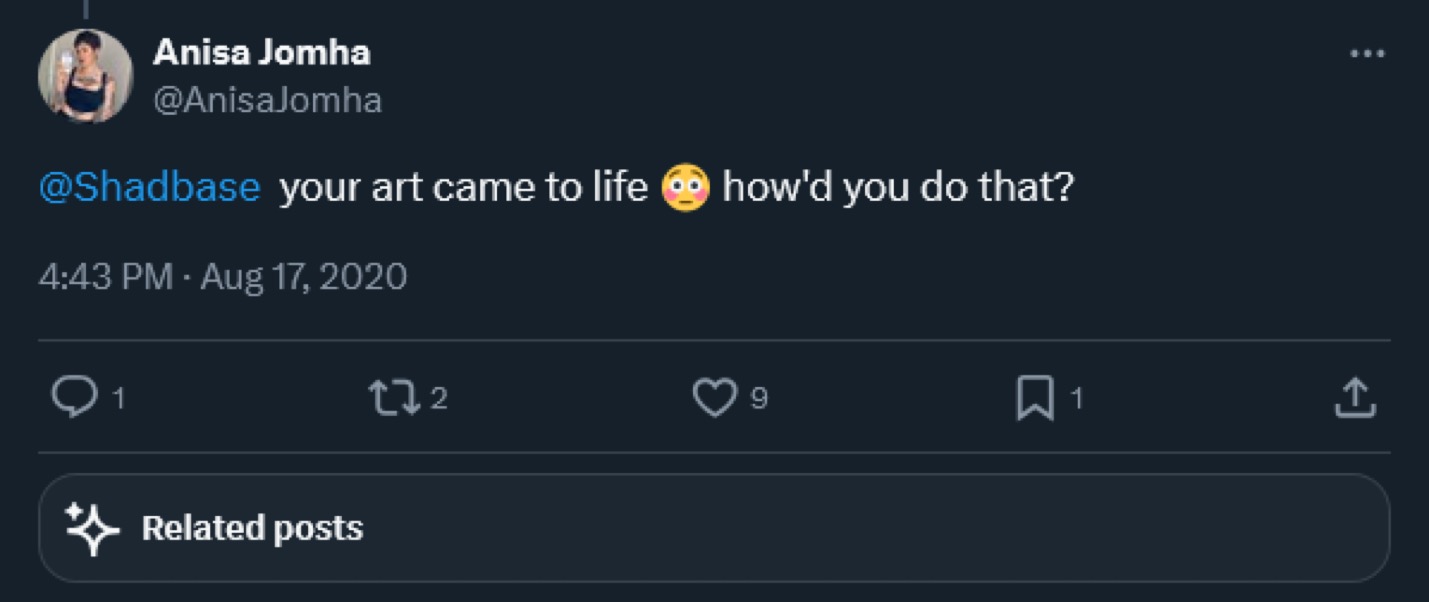Open the @AnisaJomha handle link
The width and height of the screenshot is (1429, 602).
click(x=267, y=100)
